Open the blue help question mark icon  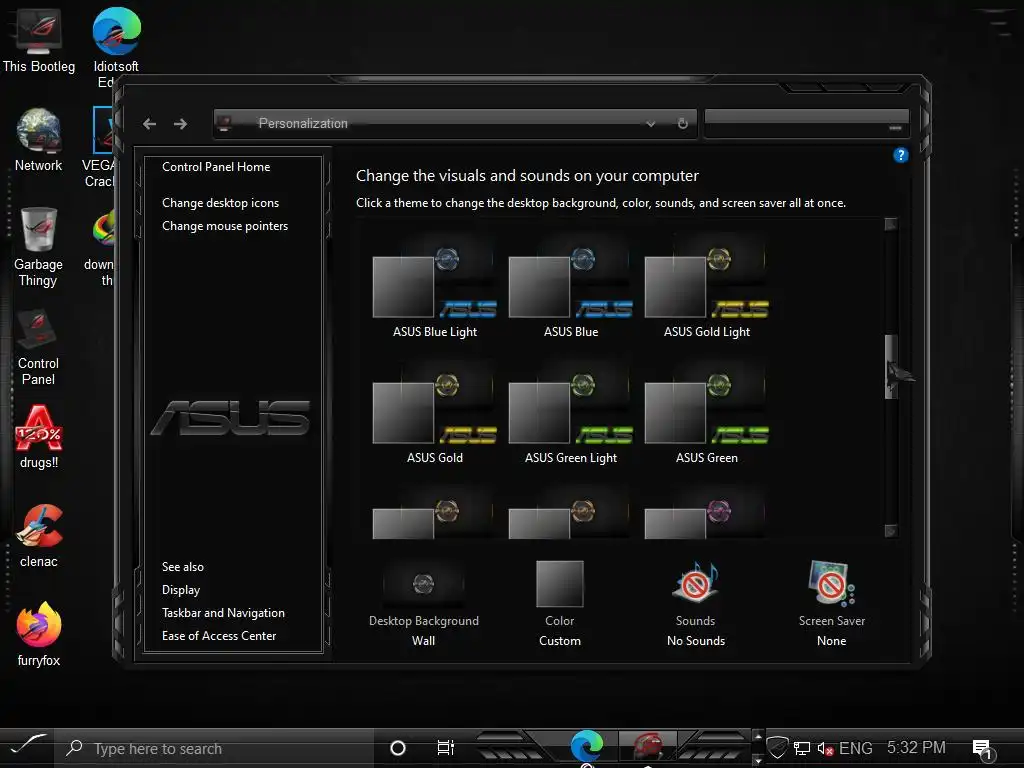(901, 155)
